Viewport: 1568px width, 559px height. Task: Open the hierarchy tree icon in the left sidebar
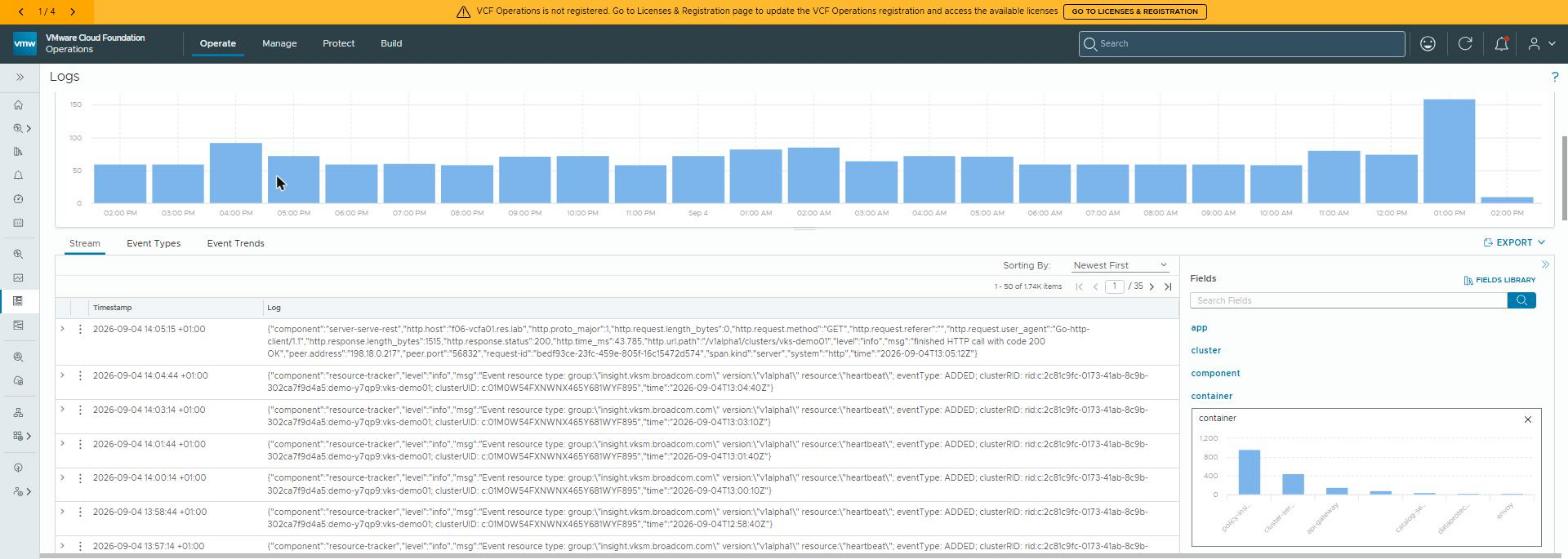[18, 412]
